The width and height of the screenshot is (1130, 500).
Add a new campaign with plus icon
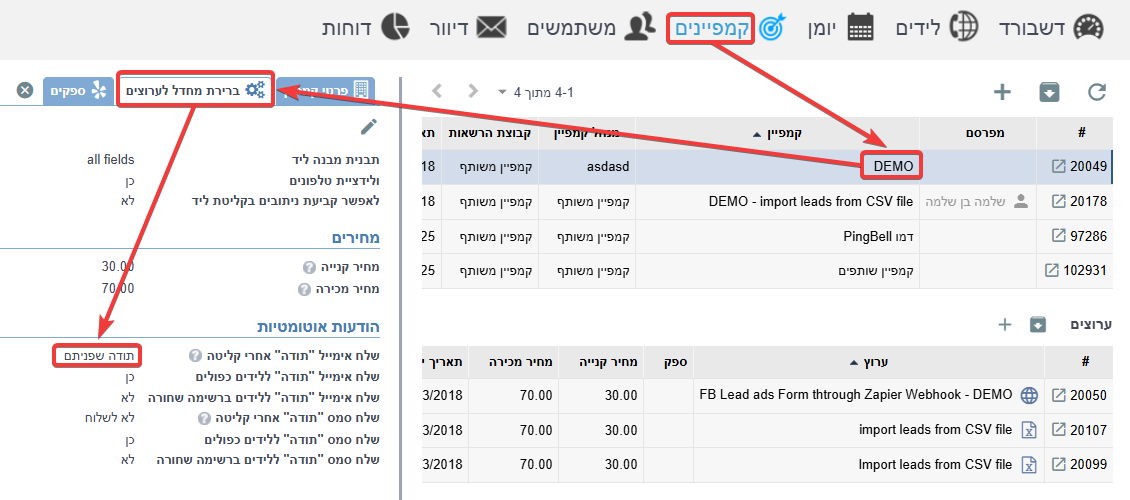click(1001, 92)
